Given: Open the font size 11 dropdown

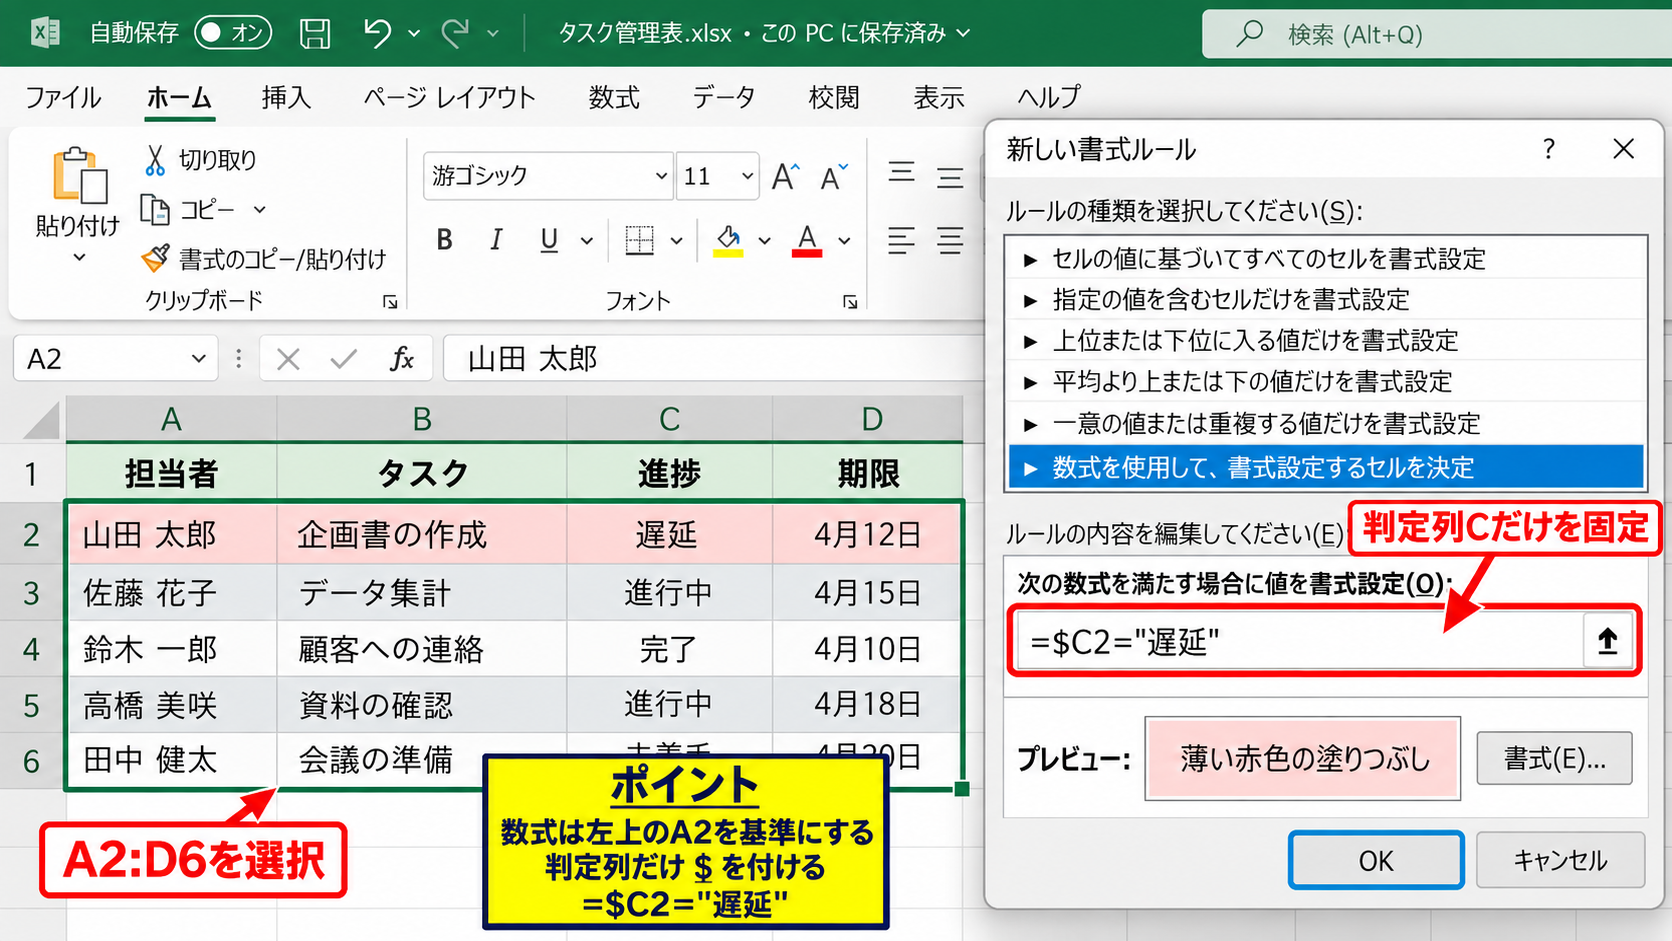Looking at the screenshot, I should (x=747, y=176).
